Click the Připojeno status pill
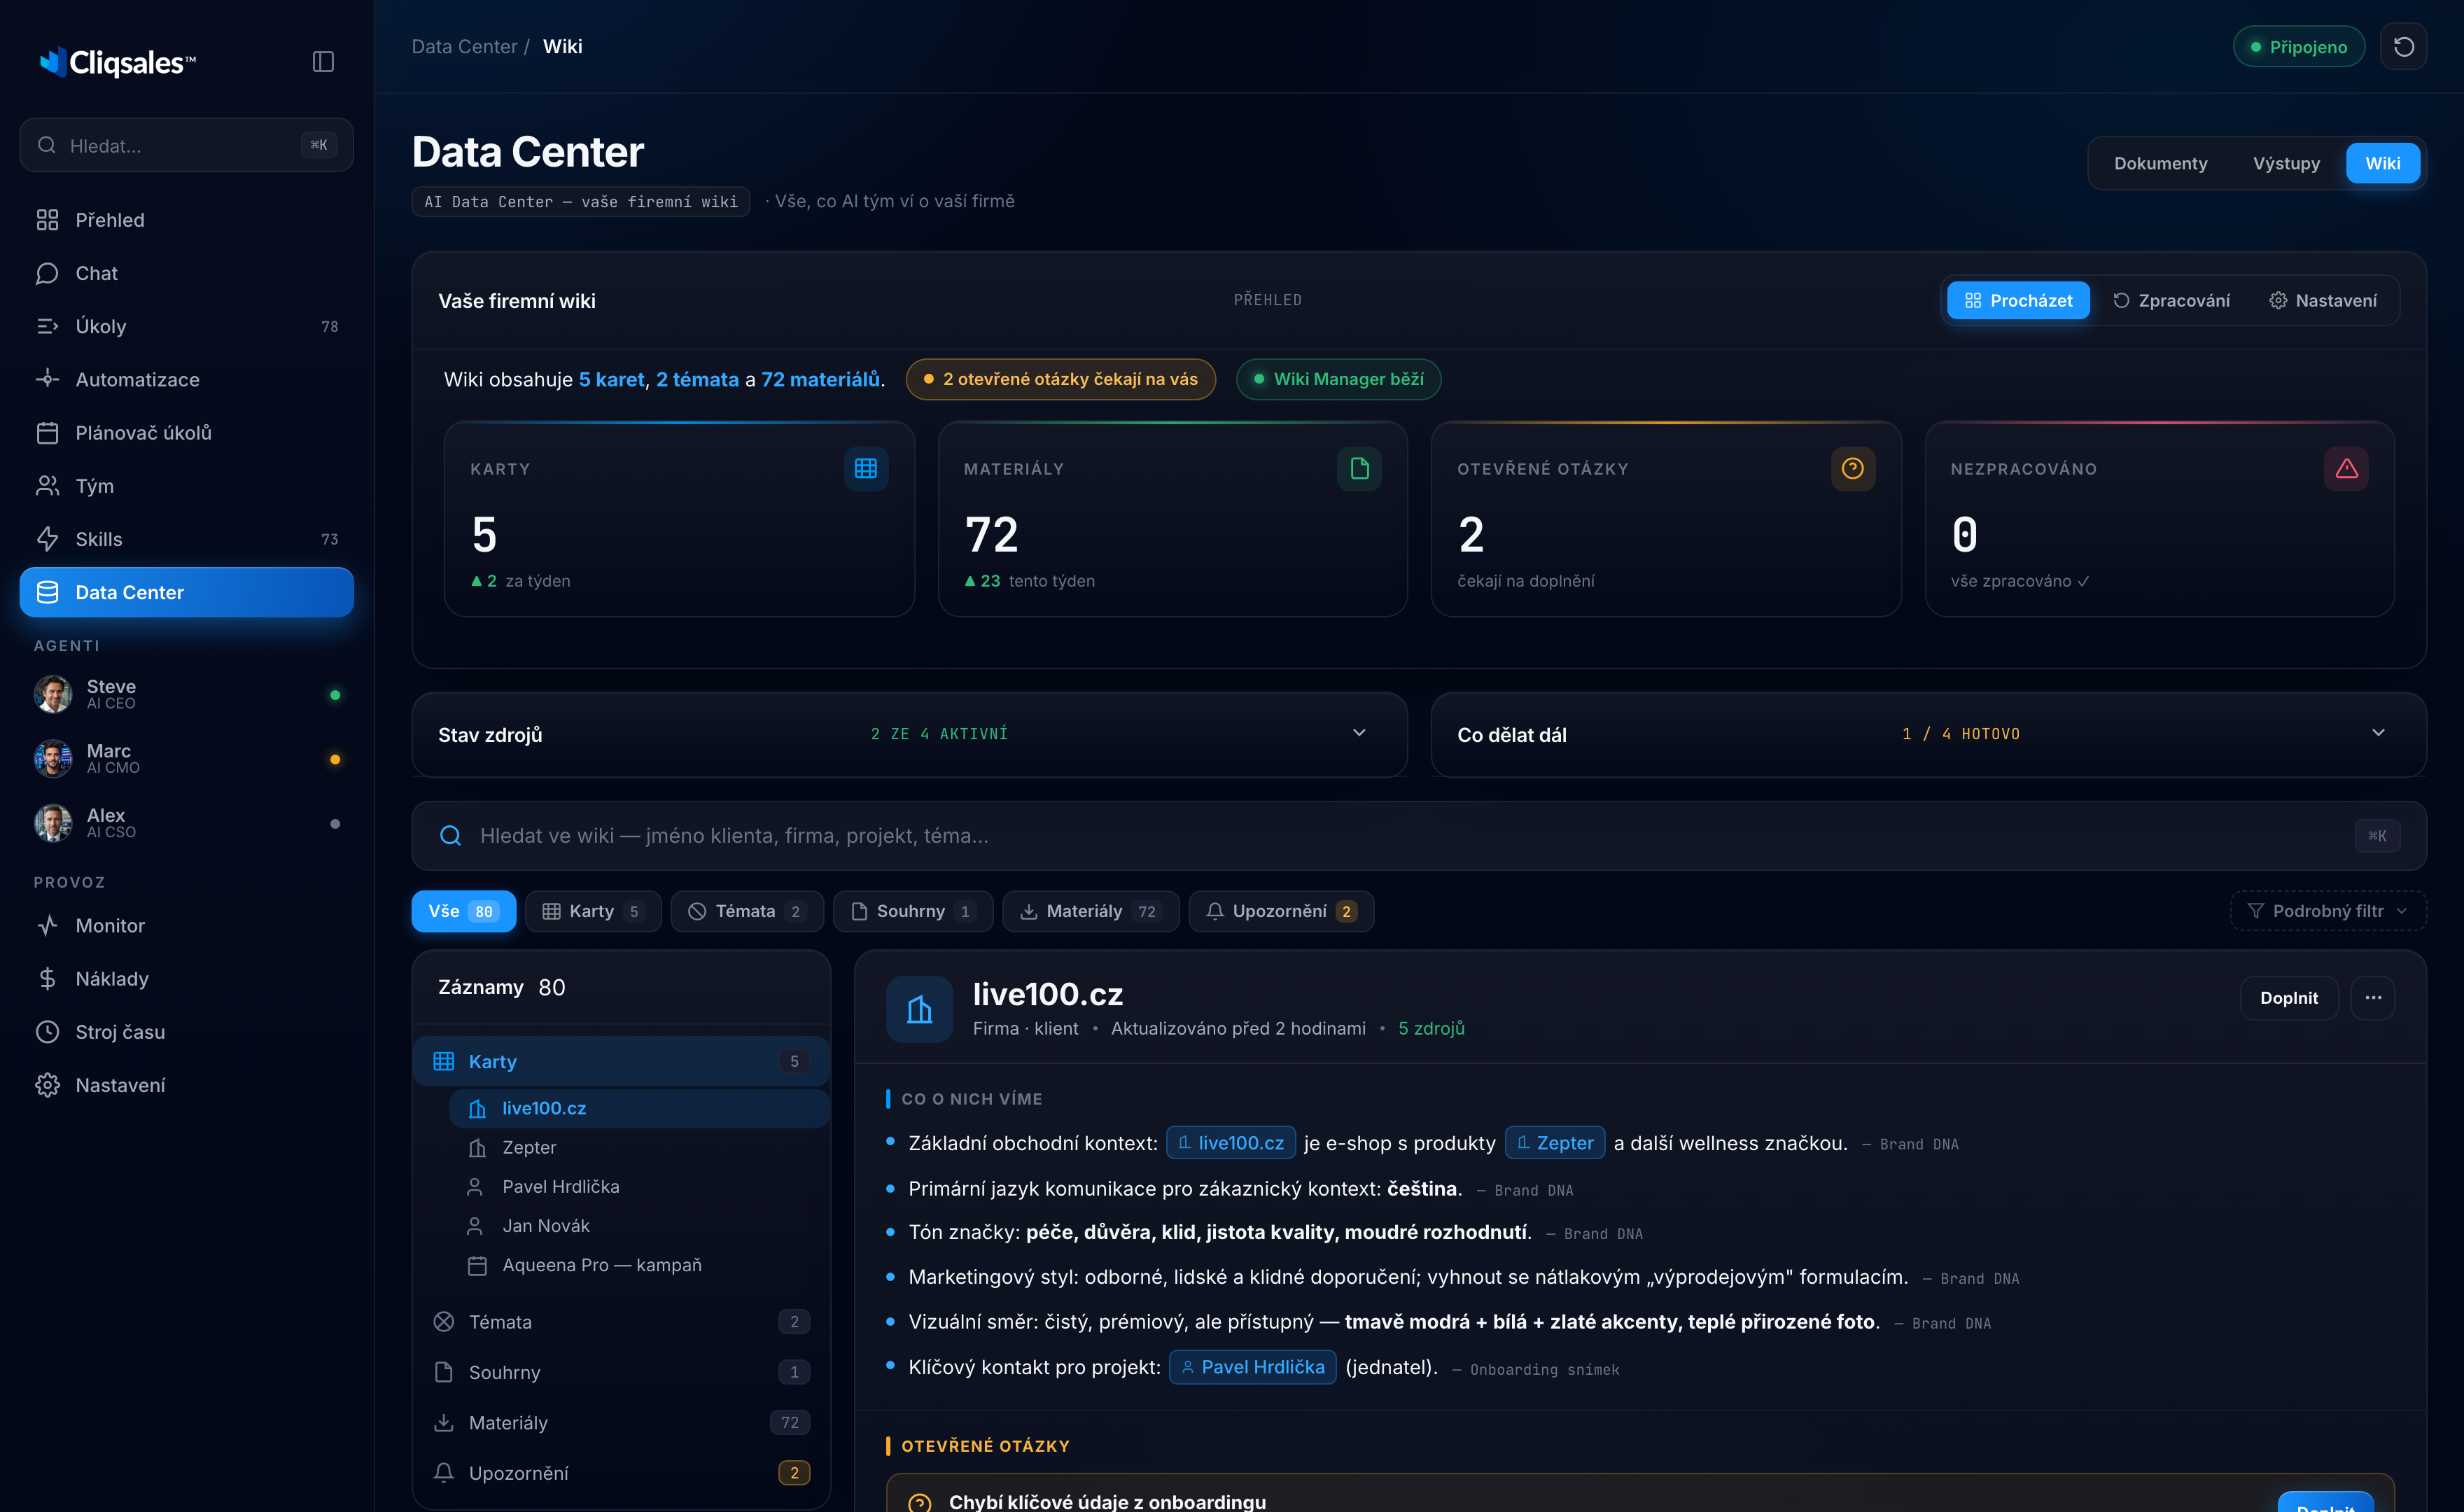2464x1512 pixels. tap(2298, 47)
